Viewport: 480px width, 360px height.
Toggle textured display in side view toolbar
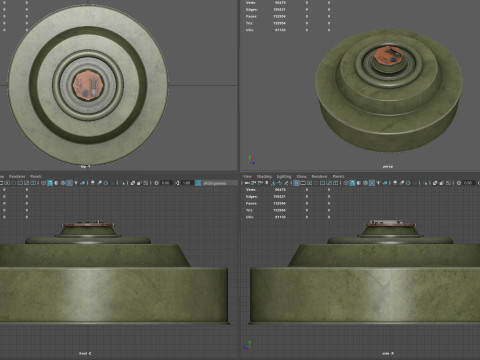tap(372, 183)
